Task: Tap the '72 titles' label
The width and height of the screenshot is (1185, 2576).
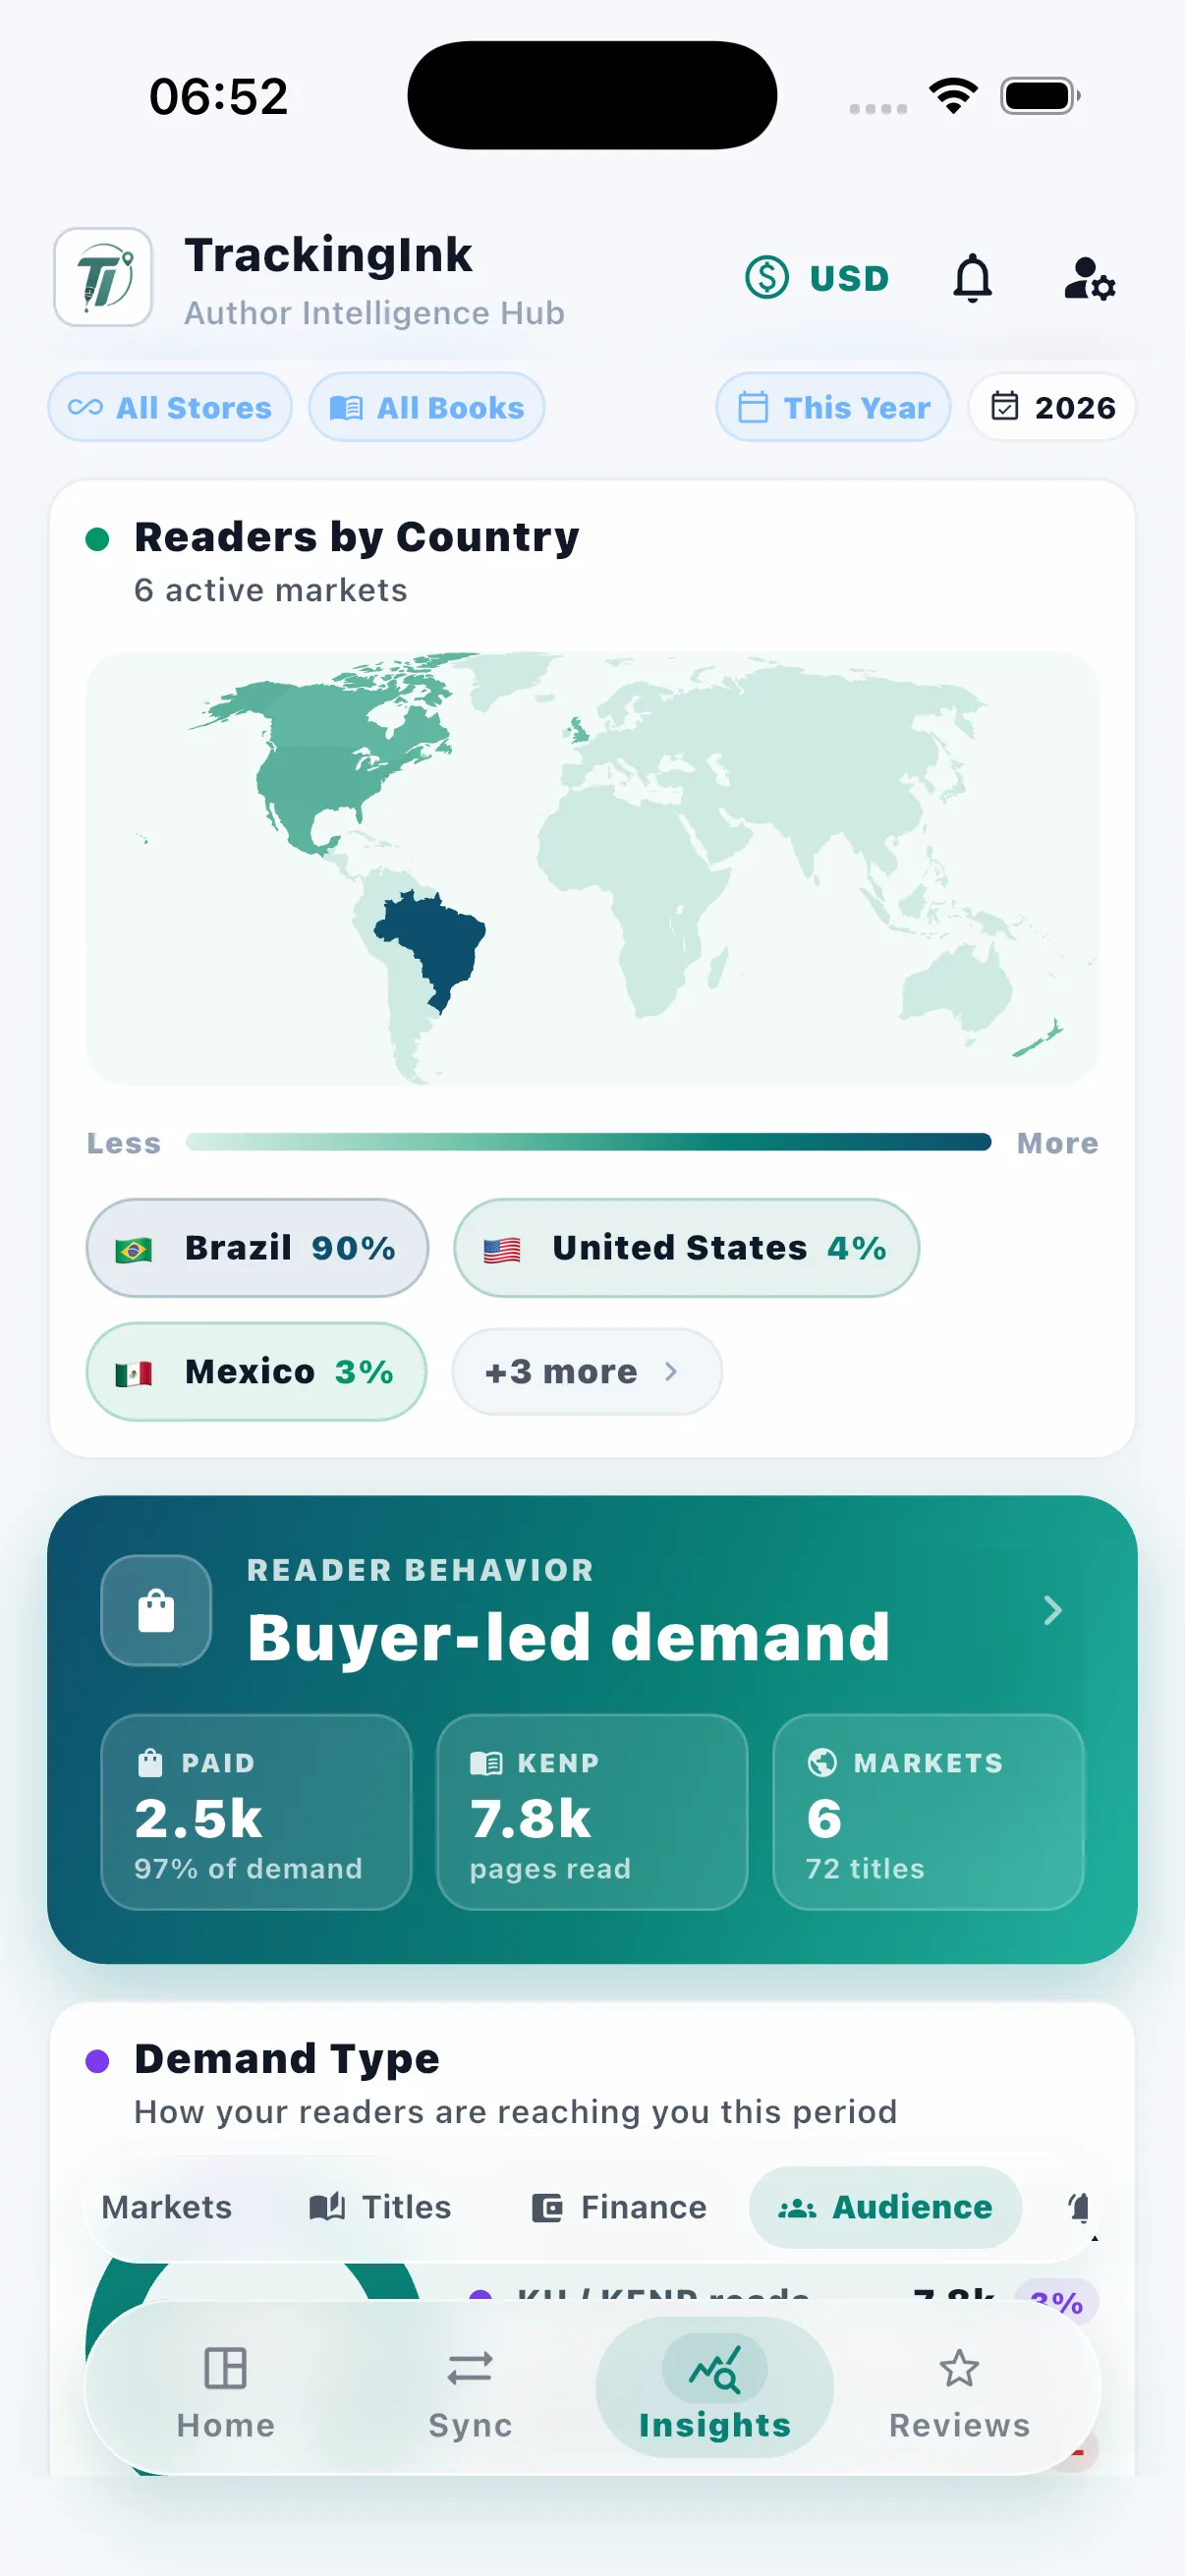Action: [865, 1868]
